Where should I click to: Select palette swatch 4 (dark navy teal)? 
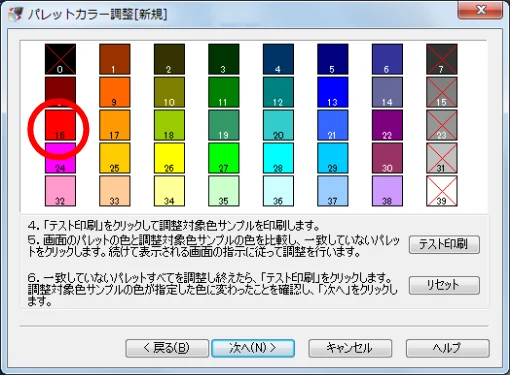click(x=278, y=59)
